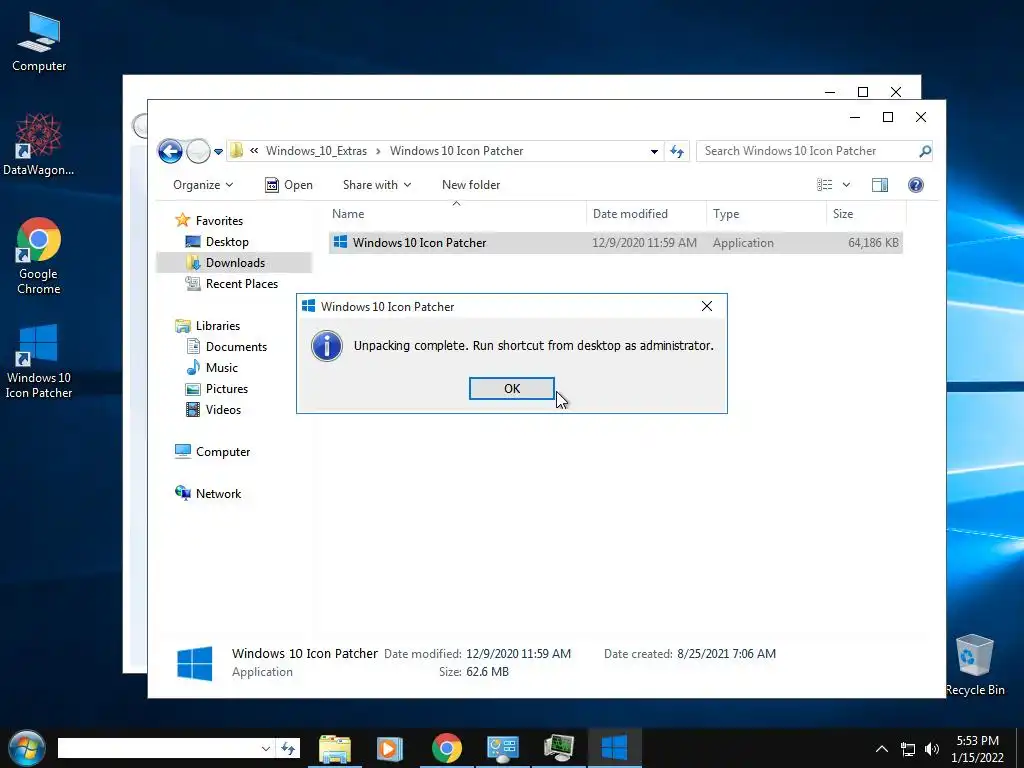Show hidden tray icons with the caret
The height and width of the screenshot is (768, 1024).
pos(882,749)
